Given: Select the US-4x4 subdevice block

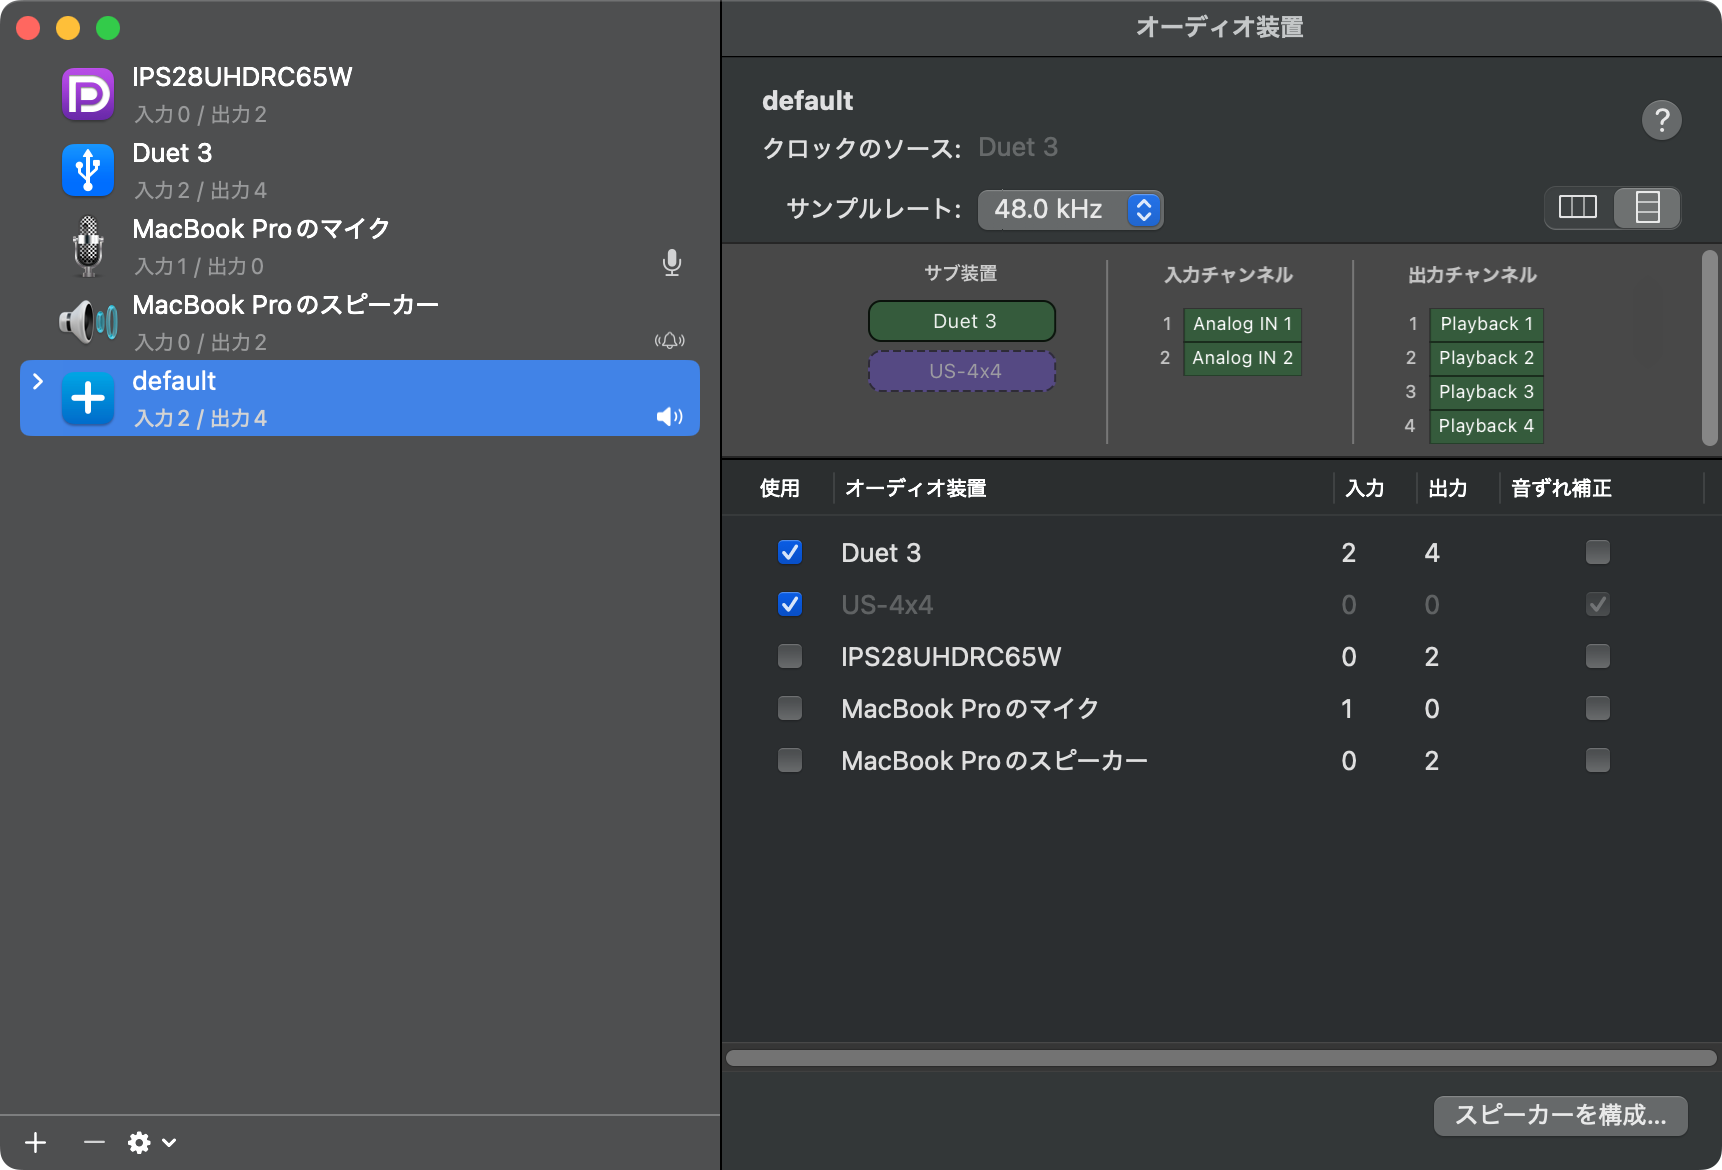Looking at the screenshot, I should pyautogui.click(x=962, y=371).
